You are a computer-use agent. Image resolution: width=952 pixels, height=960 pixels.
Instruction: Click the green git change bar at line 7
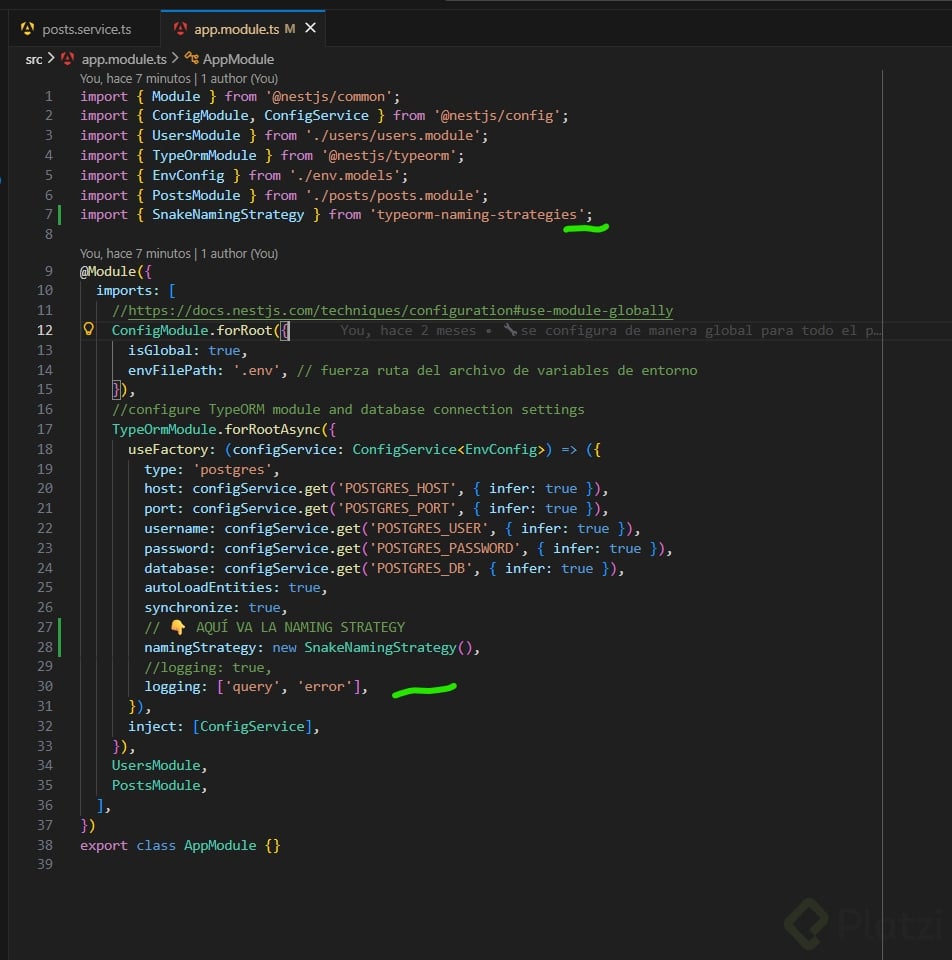tap(61, 214)
